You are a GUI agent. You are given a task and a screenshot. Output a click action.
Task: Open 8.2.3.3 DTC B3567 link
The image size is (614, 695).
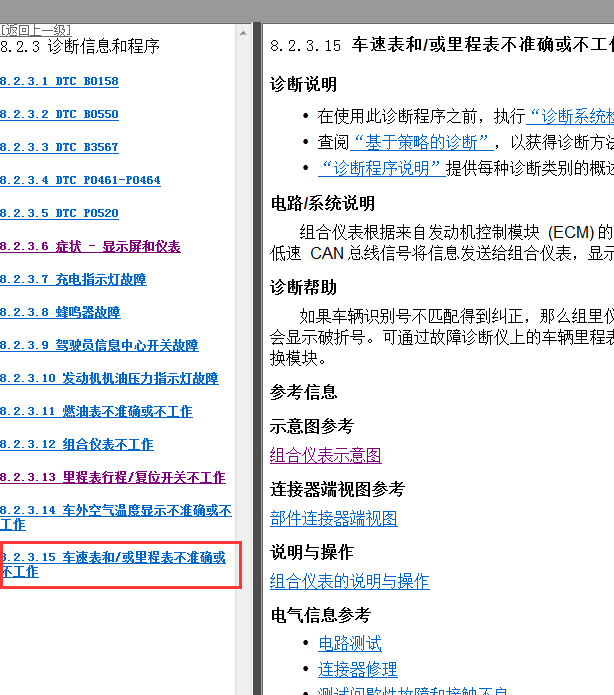(59, 147)
